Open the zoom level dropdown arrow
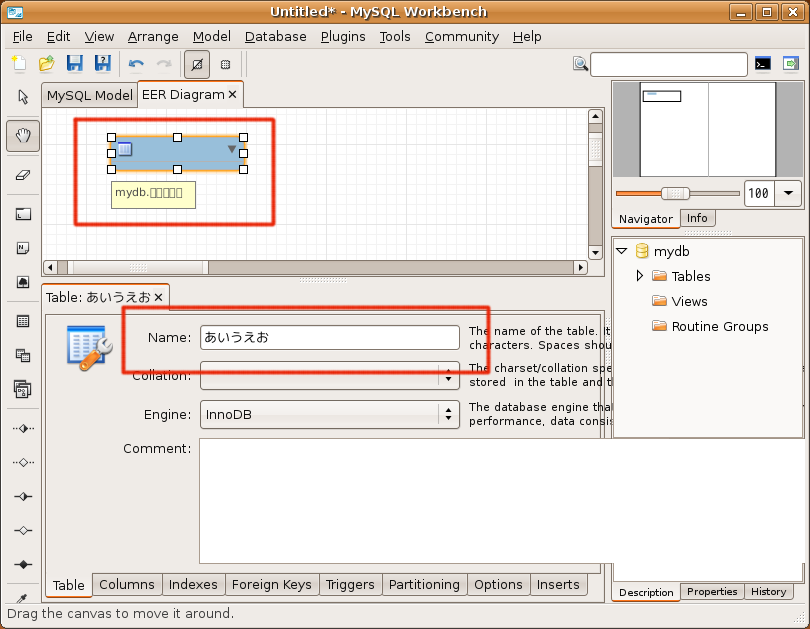Image resolution: width=810 pixels, height=629 pixels. click(x=789, y=193)
